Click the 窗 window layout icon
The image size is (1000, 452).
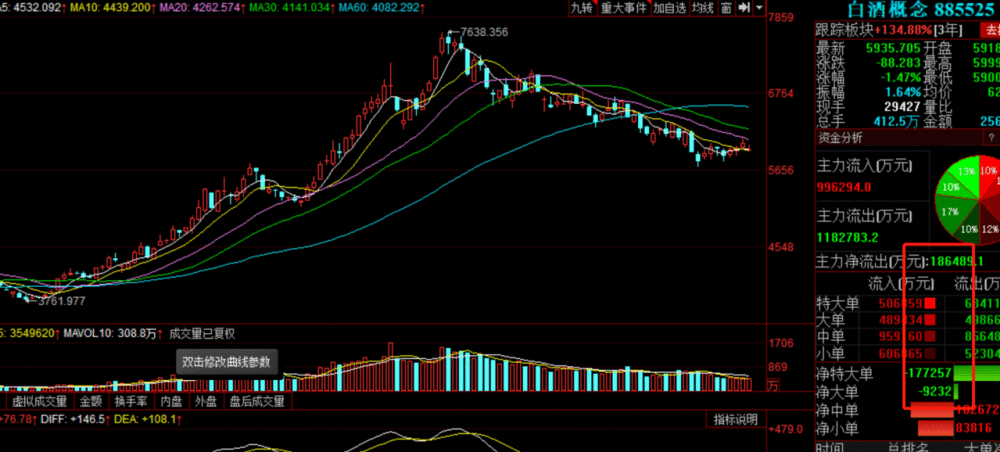[726, 8]
